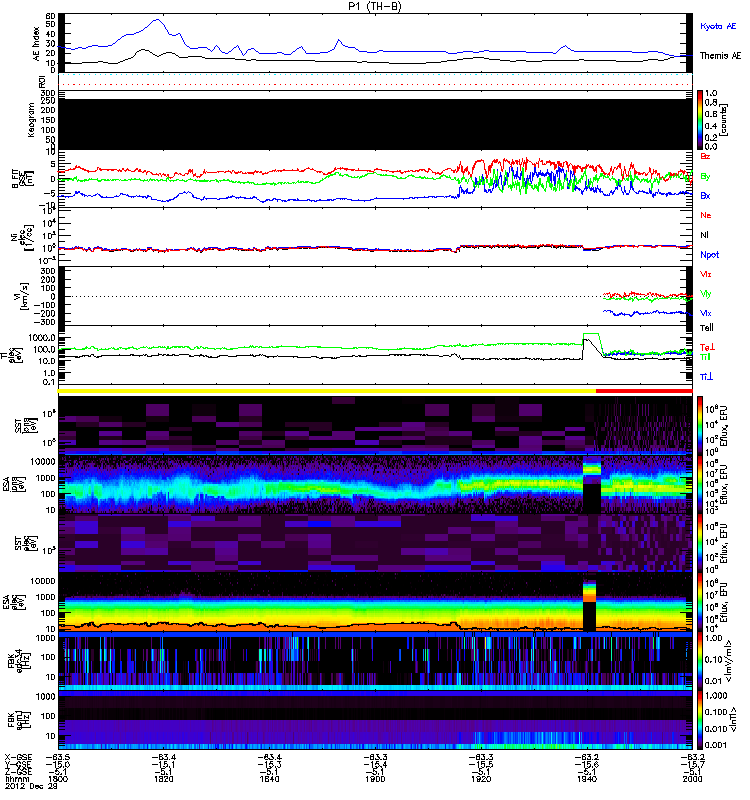Click the ROI axis label
The width and height of the screenshot is (750, 800).
tap(42, 81)
